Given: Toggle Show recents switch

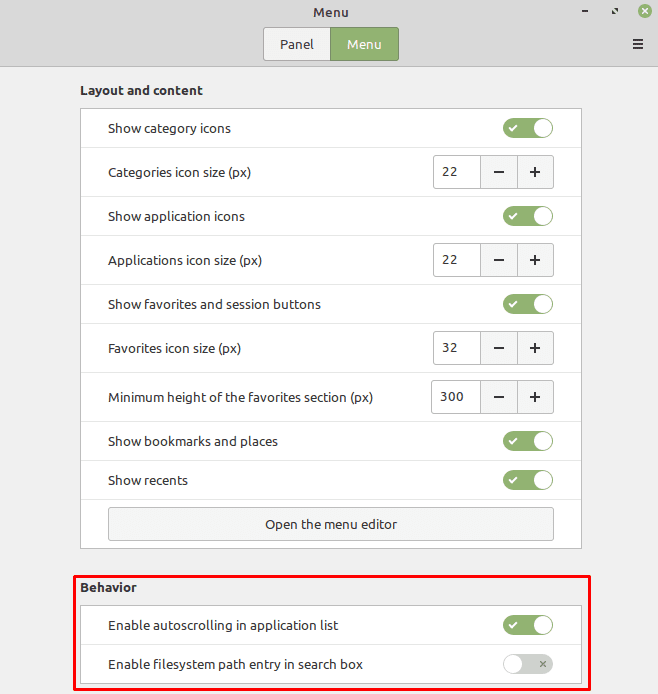Looking at the screenshot, I should [528, 480].
